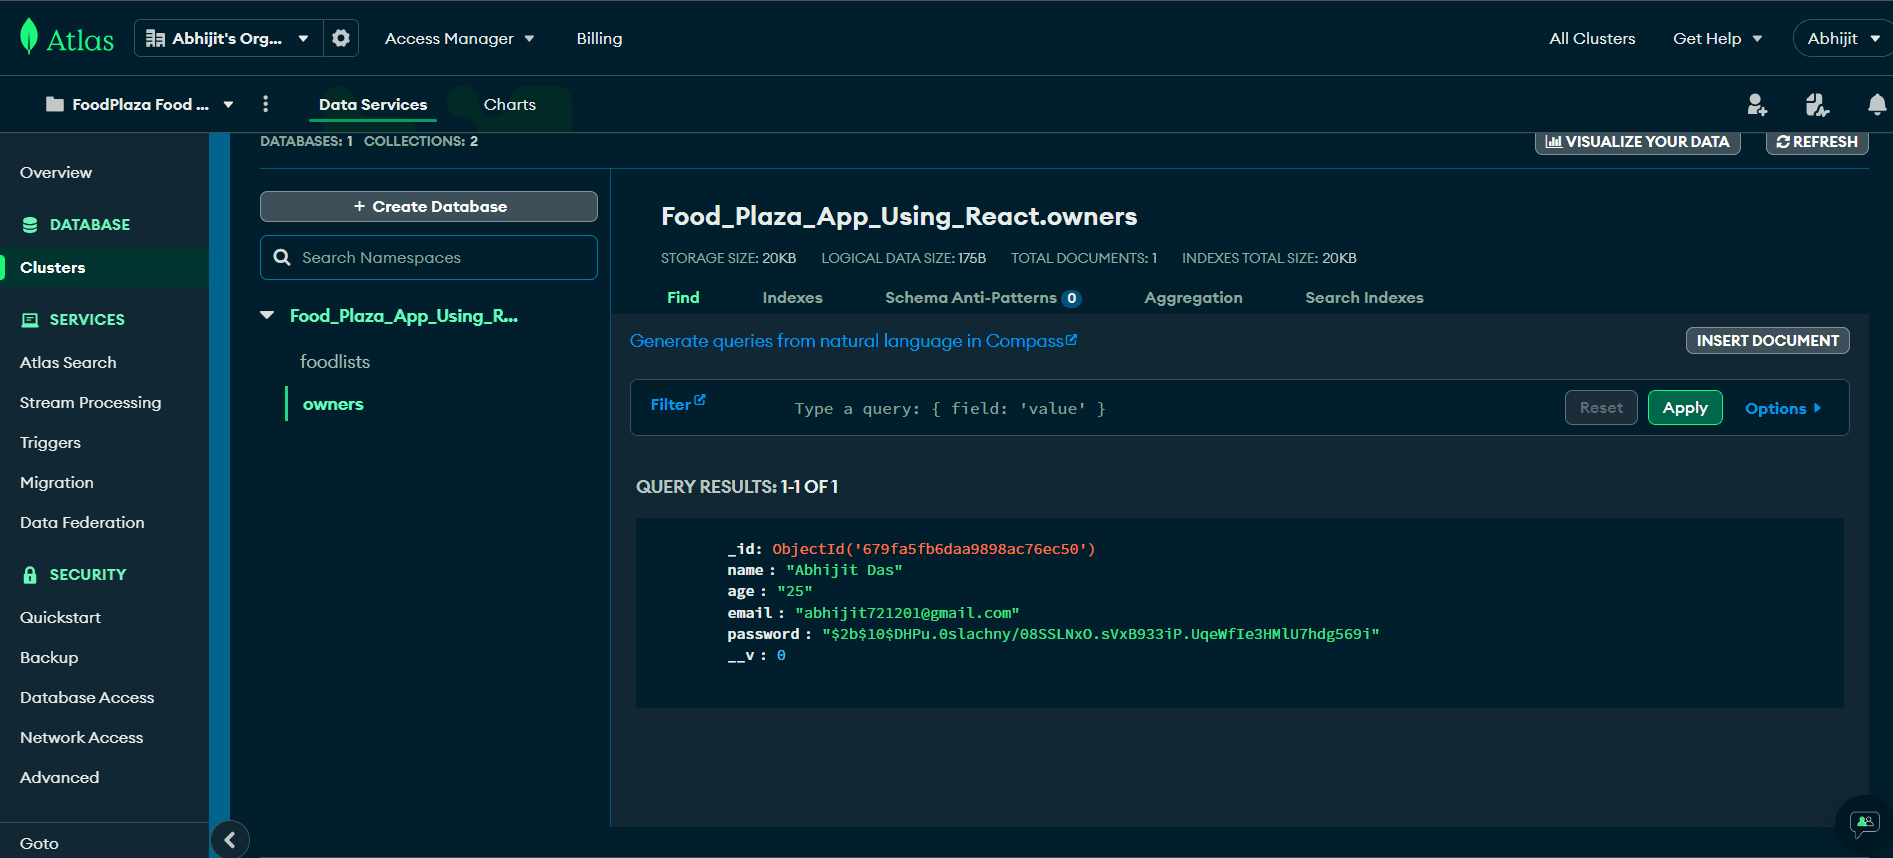This screenshot has height=858, width=1893.
Task: Click Goto at sidebar bottom
Action: tap(39, 843)
